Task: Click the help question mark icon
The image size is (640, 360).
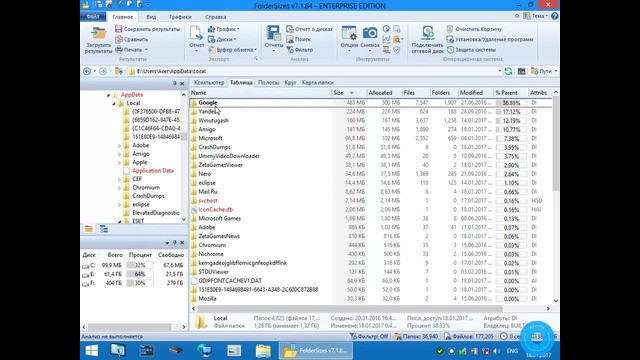Action: [x=554, y=16]
